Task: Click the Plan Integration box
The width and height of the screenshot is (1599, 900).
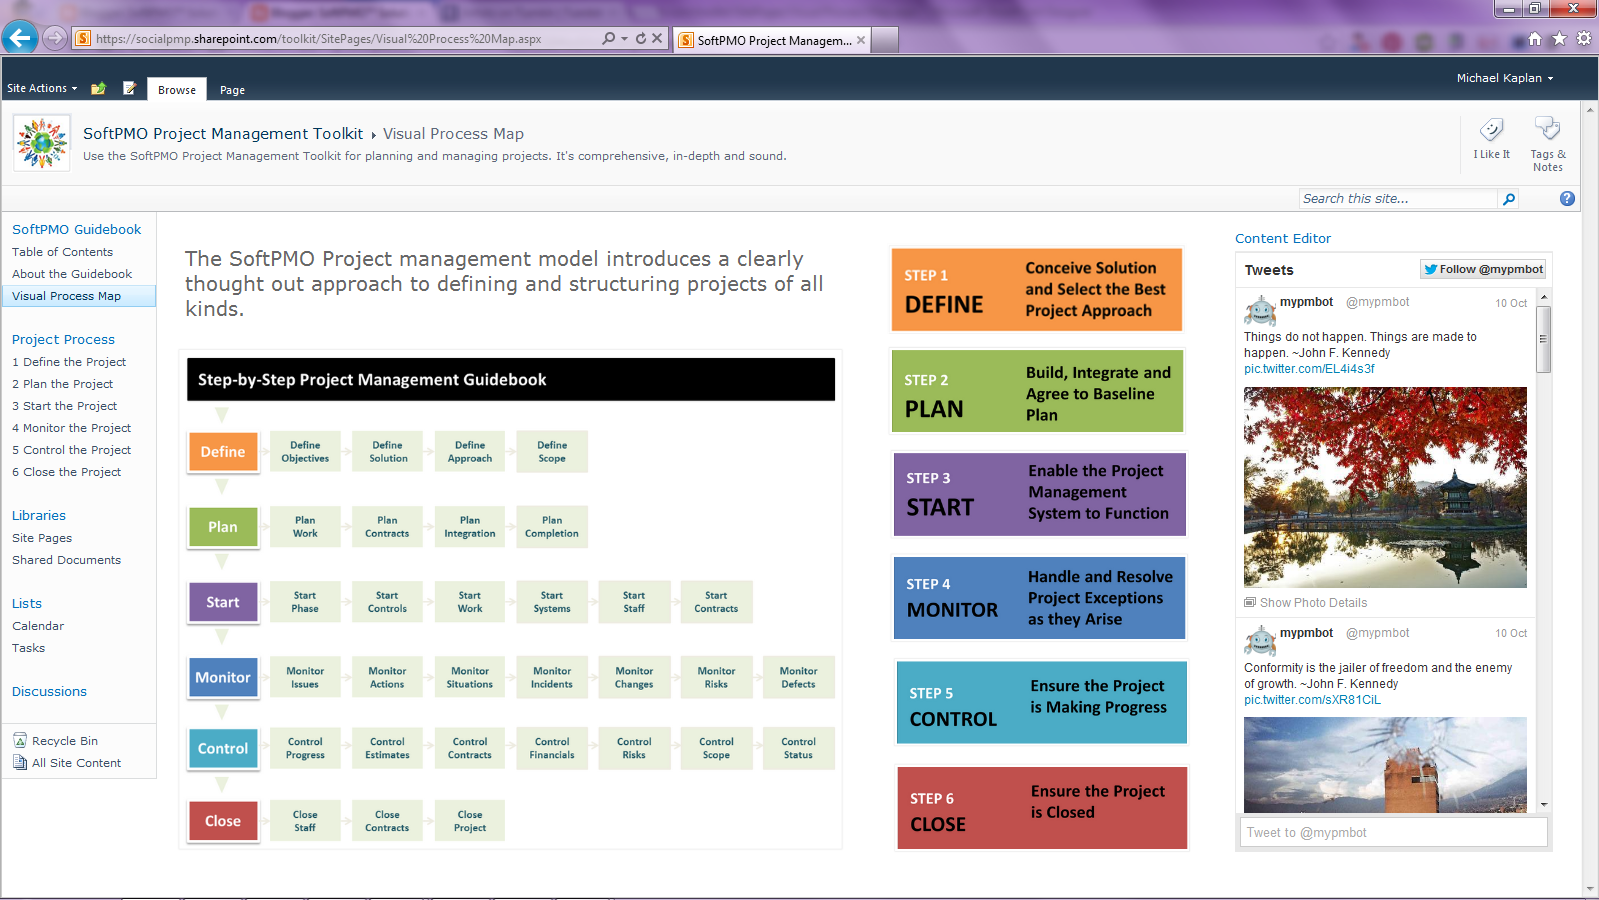Action: 470,527
